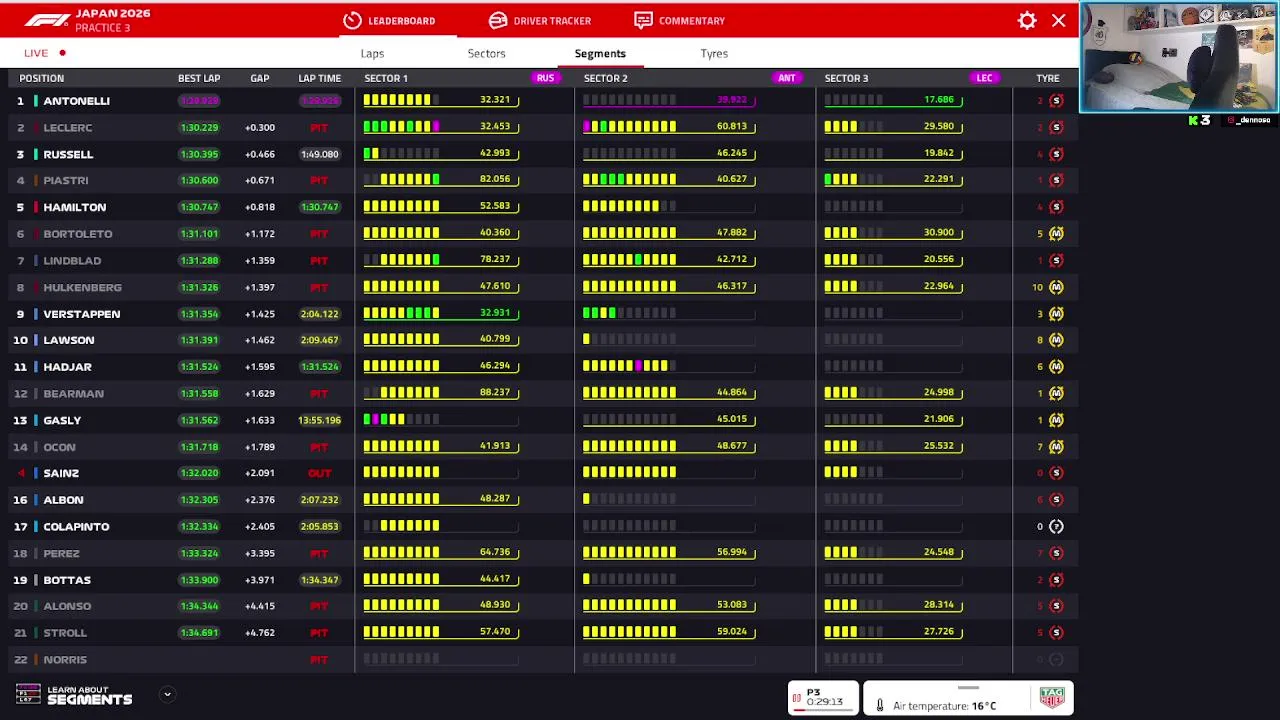
Task: Click Perez's soft tyre icon
Action: tap(1056, 553)
